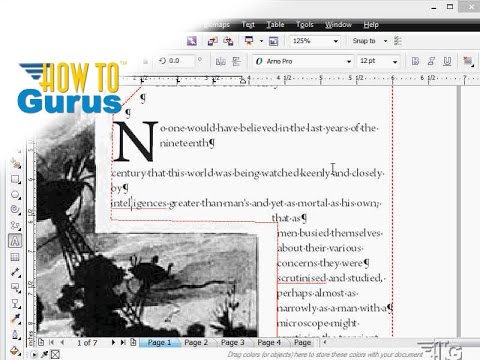Image resolution: width=480 pixels, height=360 pixels.
Task: Go to the next page arrow
Action: (x=113, y=342)
